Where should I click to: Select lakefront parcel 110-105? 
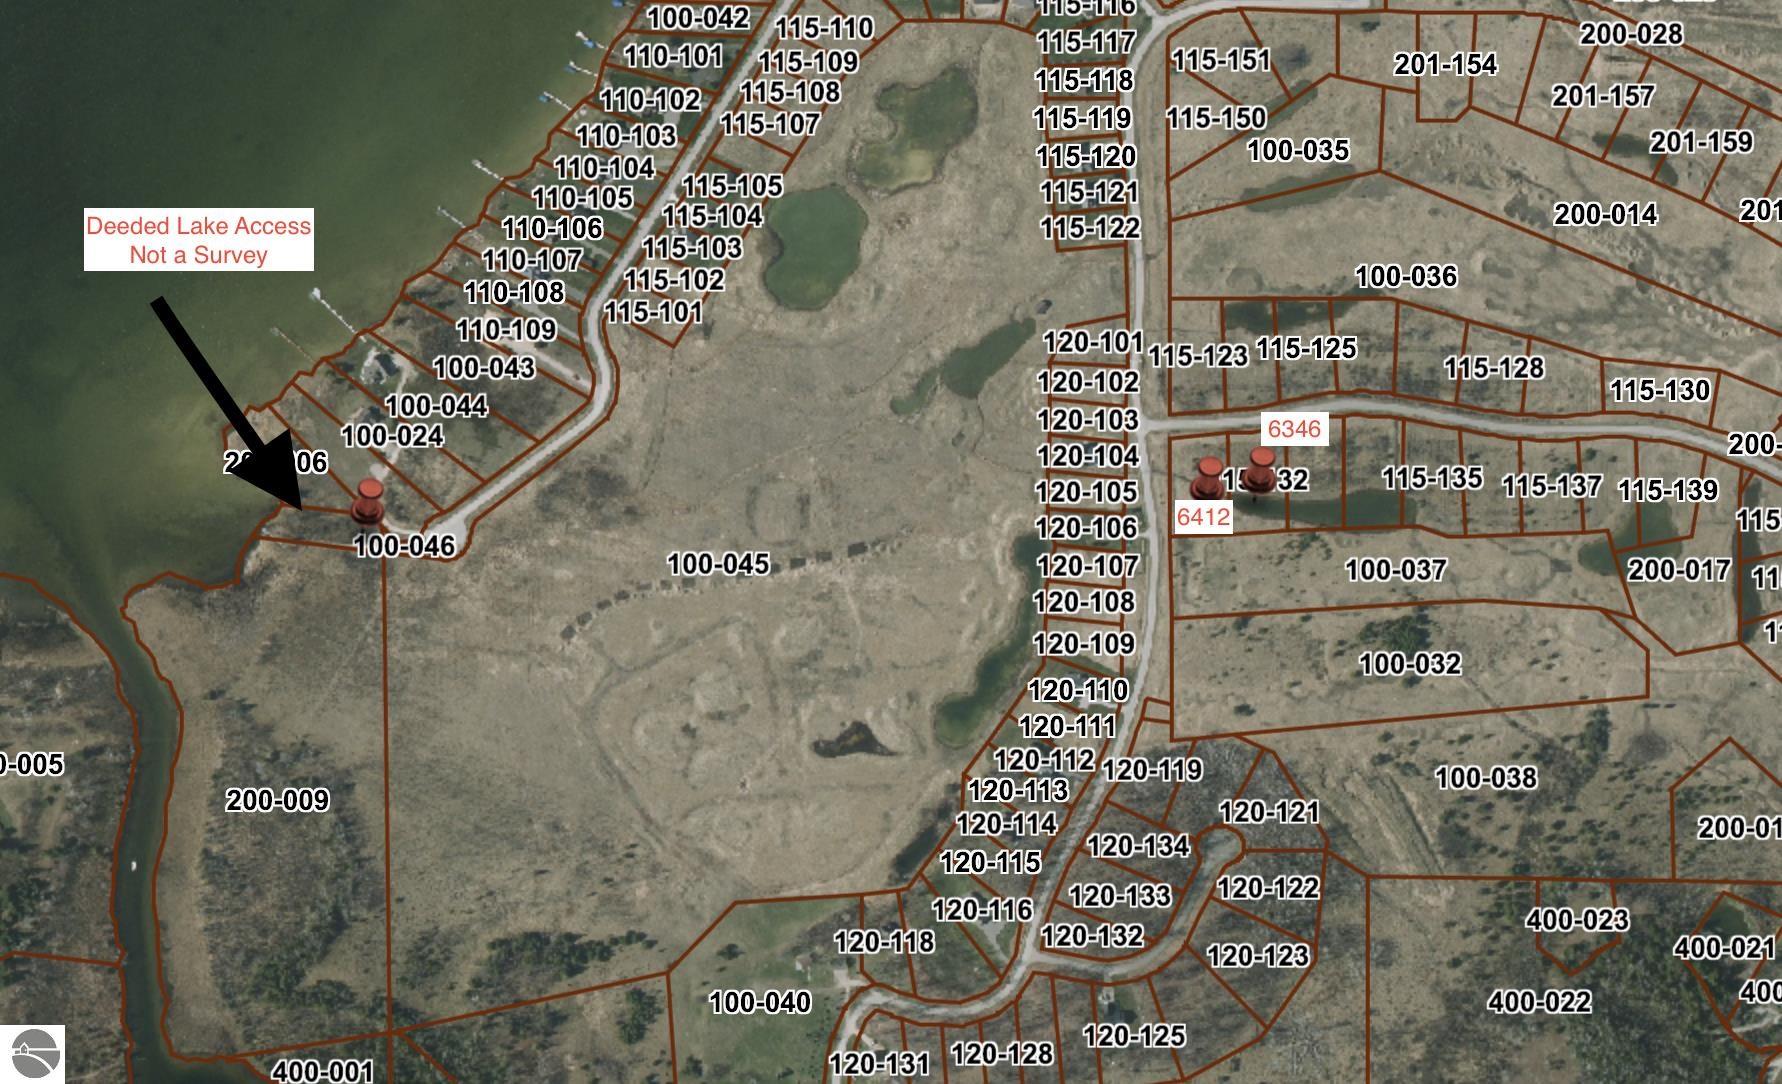pos(582,198)
